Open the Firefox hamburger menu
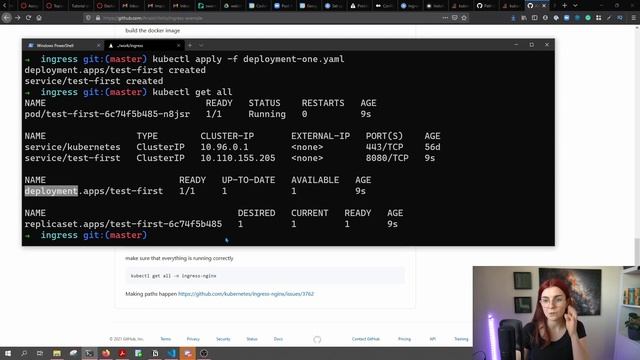 pos(634,18)
